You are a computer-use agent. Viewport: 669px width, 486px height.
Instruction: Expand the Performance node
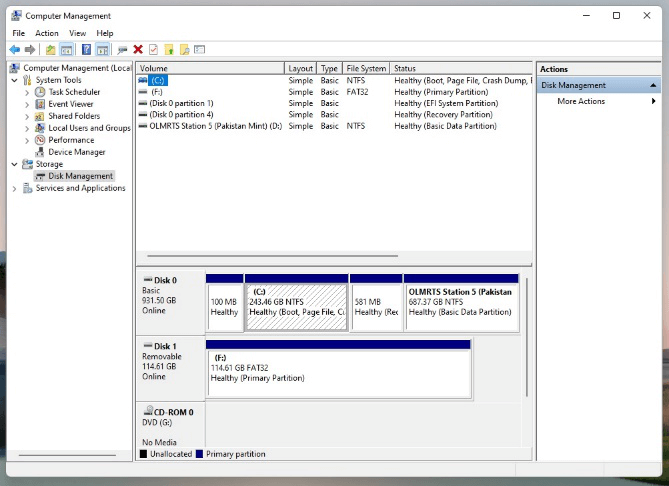27,140
